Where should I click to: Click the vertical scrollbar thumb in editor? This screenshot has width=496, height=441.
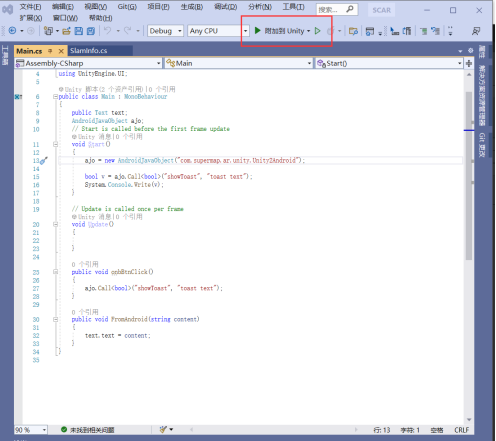[x=469, y=176]
